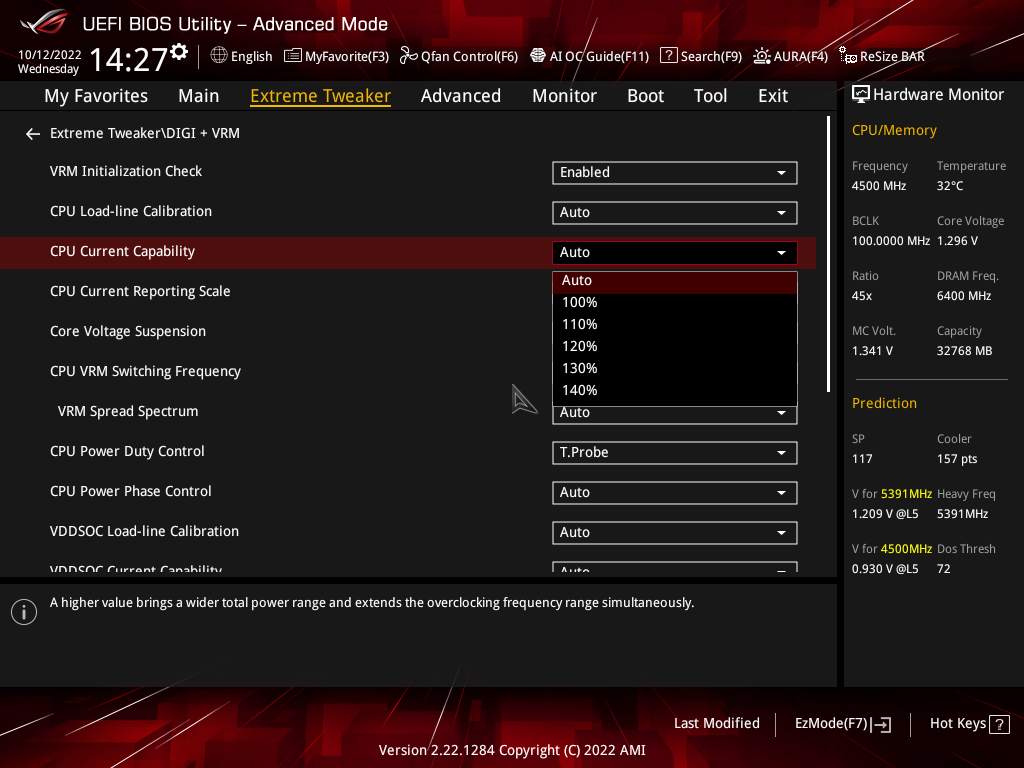The width and height of the screenshot is (1024, 768).
Task: Click the Hot Keys question mark icon
Action: coord(999,724)
